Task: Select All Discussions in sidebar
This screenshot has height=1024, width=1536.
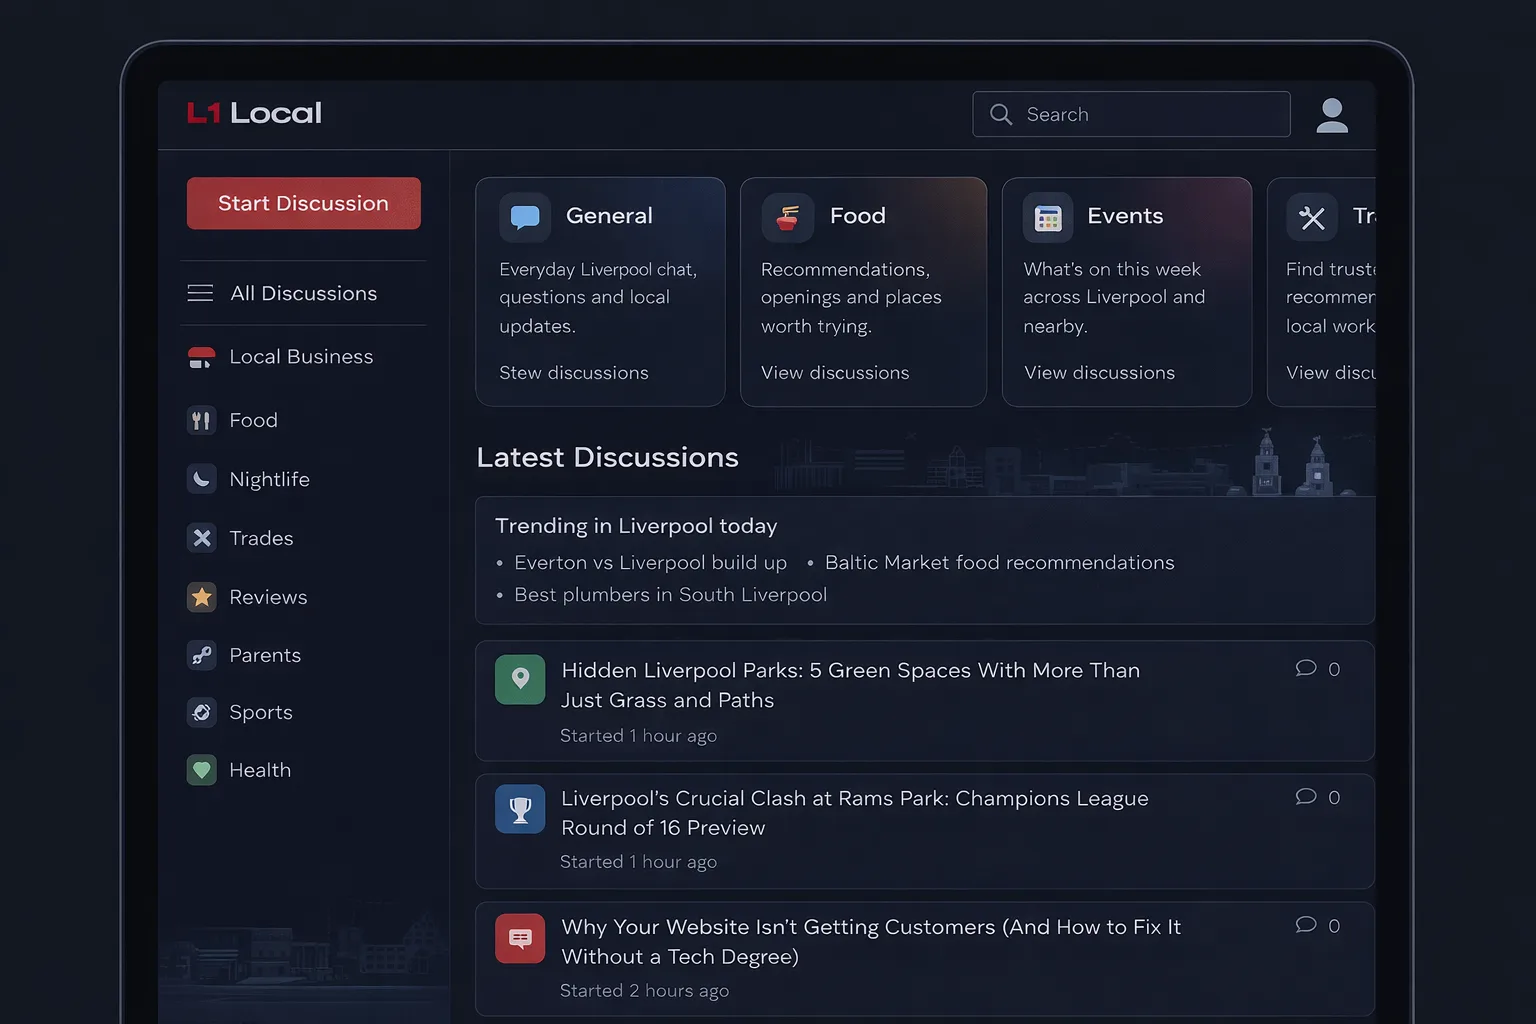Action: tap(303, 293)
